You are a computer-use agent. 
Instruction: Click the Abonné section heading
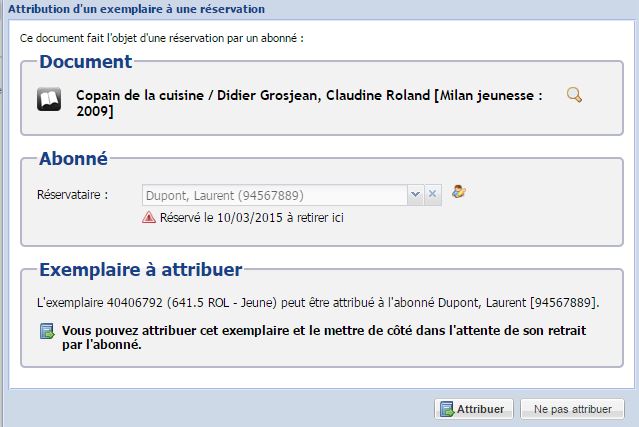[x=73, y=158]
